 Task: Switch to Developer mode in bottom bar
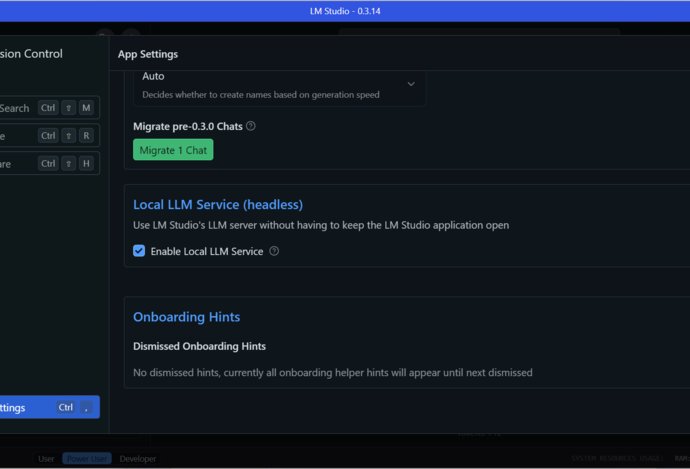138,459
